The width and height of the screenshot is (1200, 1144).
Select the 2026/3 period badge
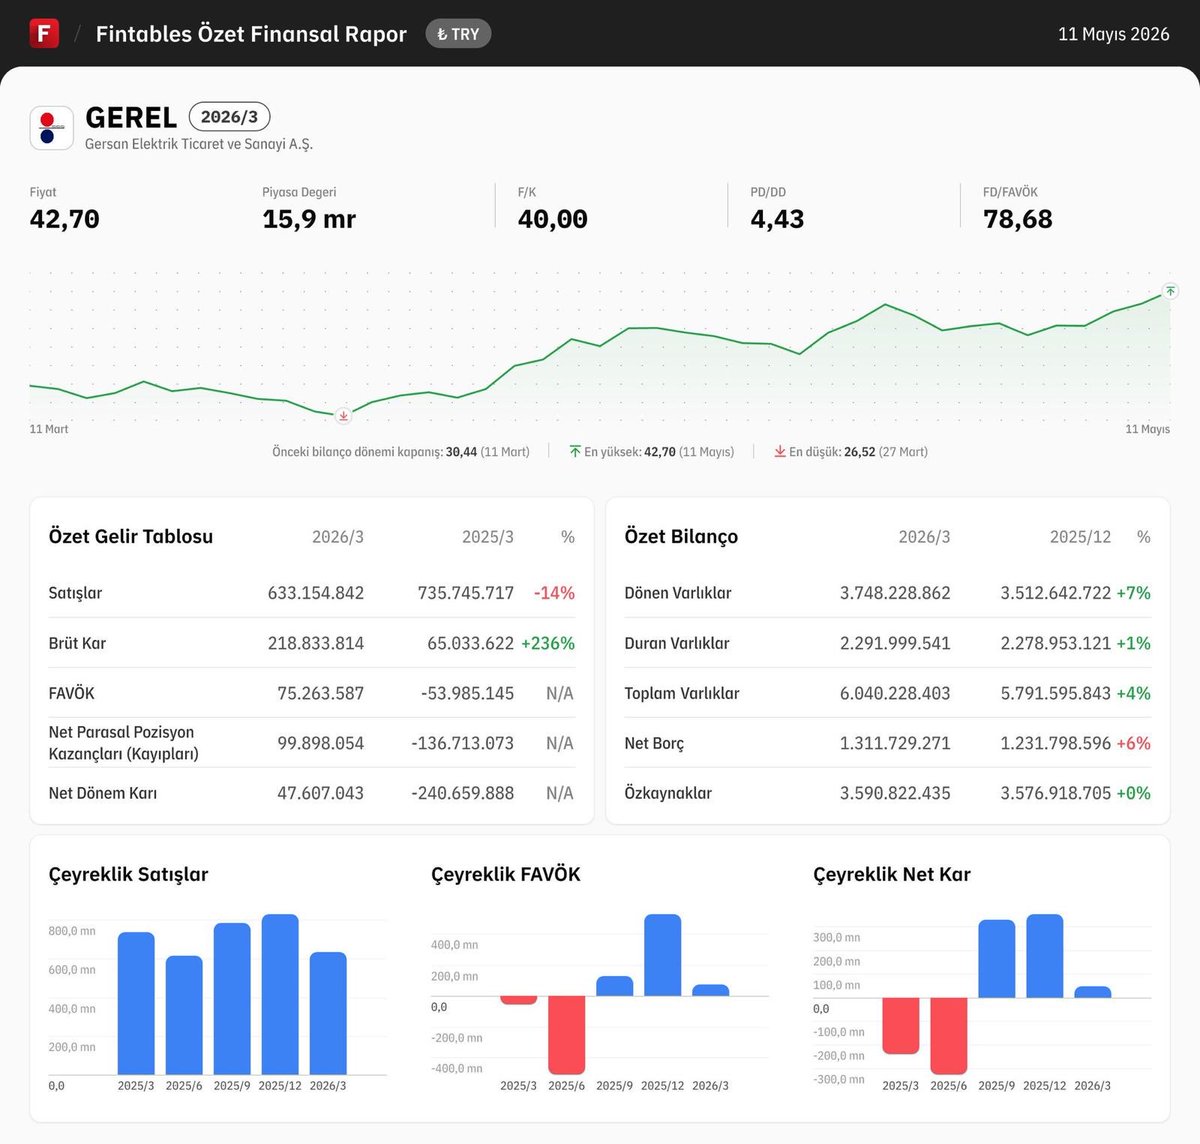229,117
